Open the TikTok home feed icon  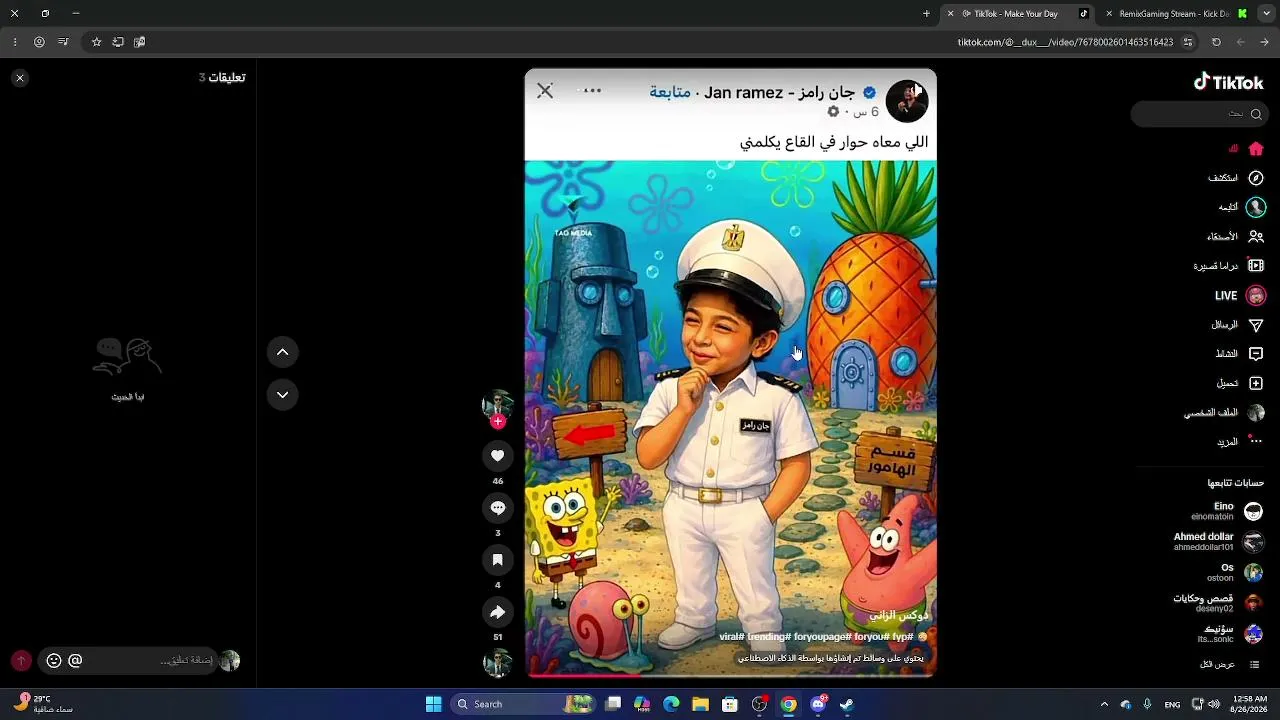[x=1256, y=149]
